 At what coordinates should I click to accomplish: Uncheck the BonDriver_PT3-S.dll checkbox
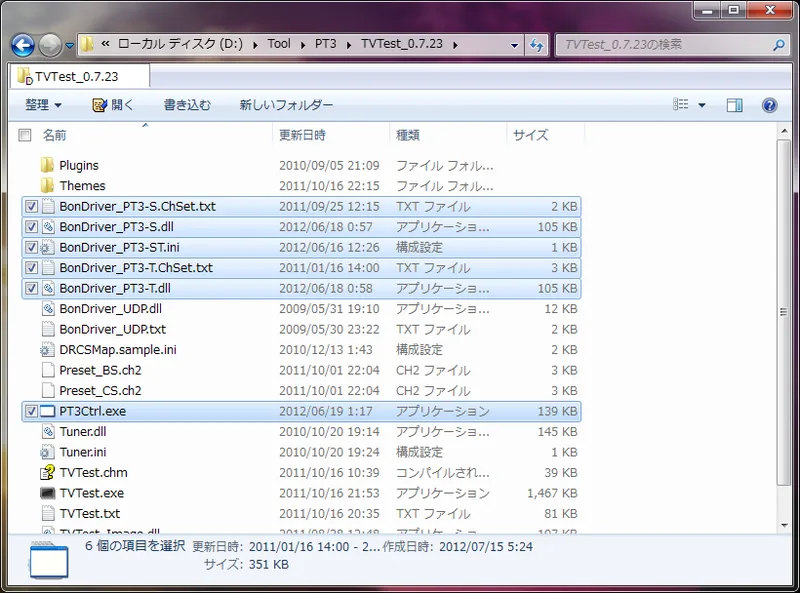tap(32, 227)
